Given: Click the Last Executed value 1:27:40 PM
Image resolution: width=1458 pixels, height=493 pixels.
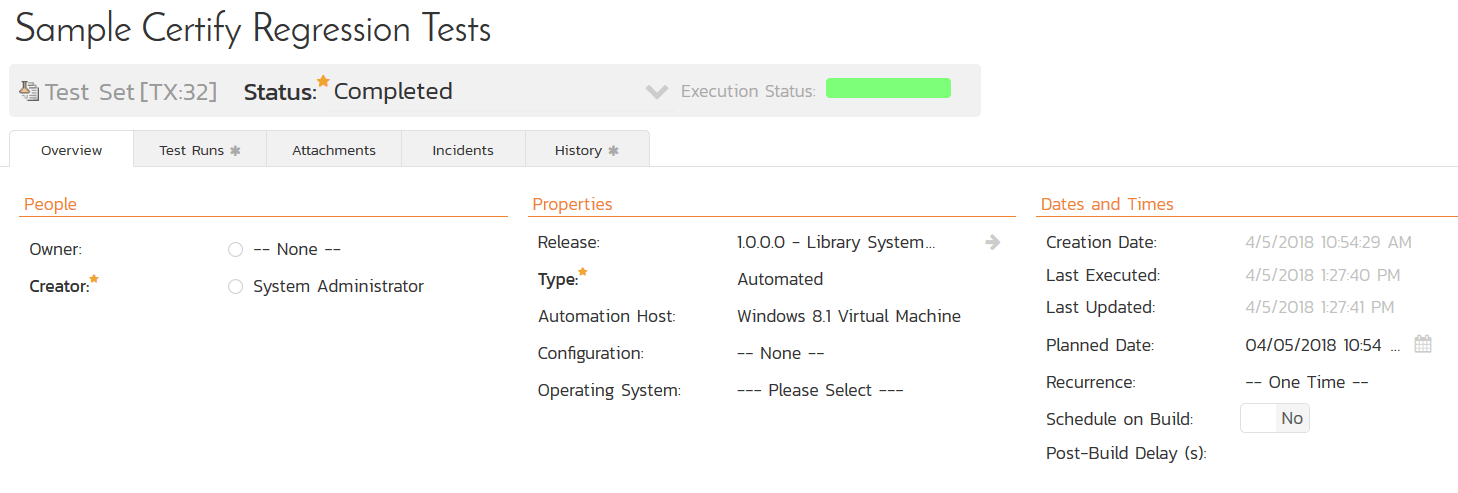Looking at the screenshot, I should [x=1323, y=275].
